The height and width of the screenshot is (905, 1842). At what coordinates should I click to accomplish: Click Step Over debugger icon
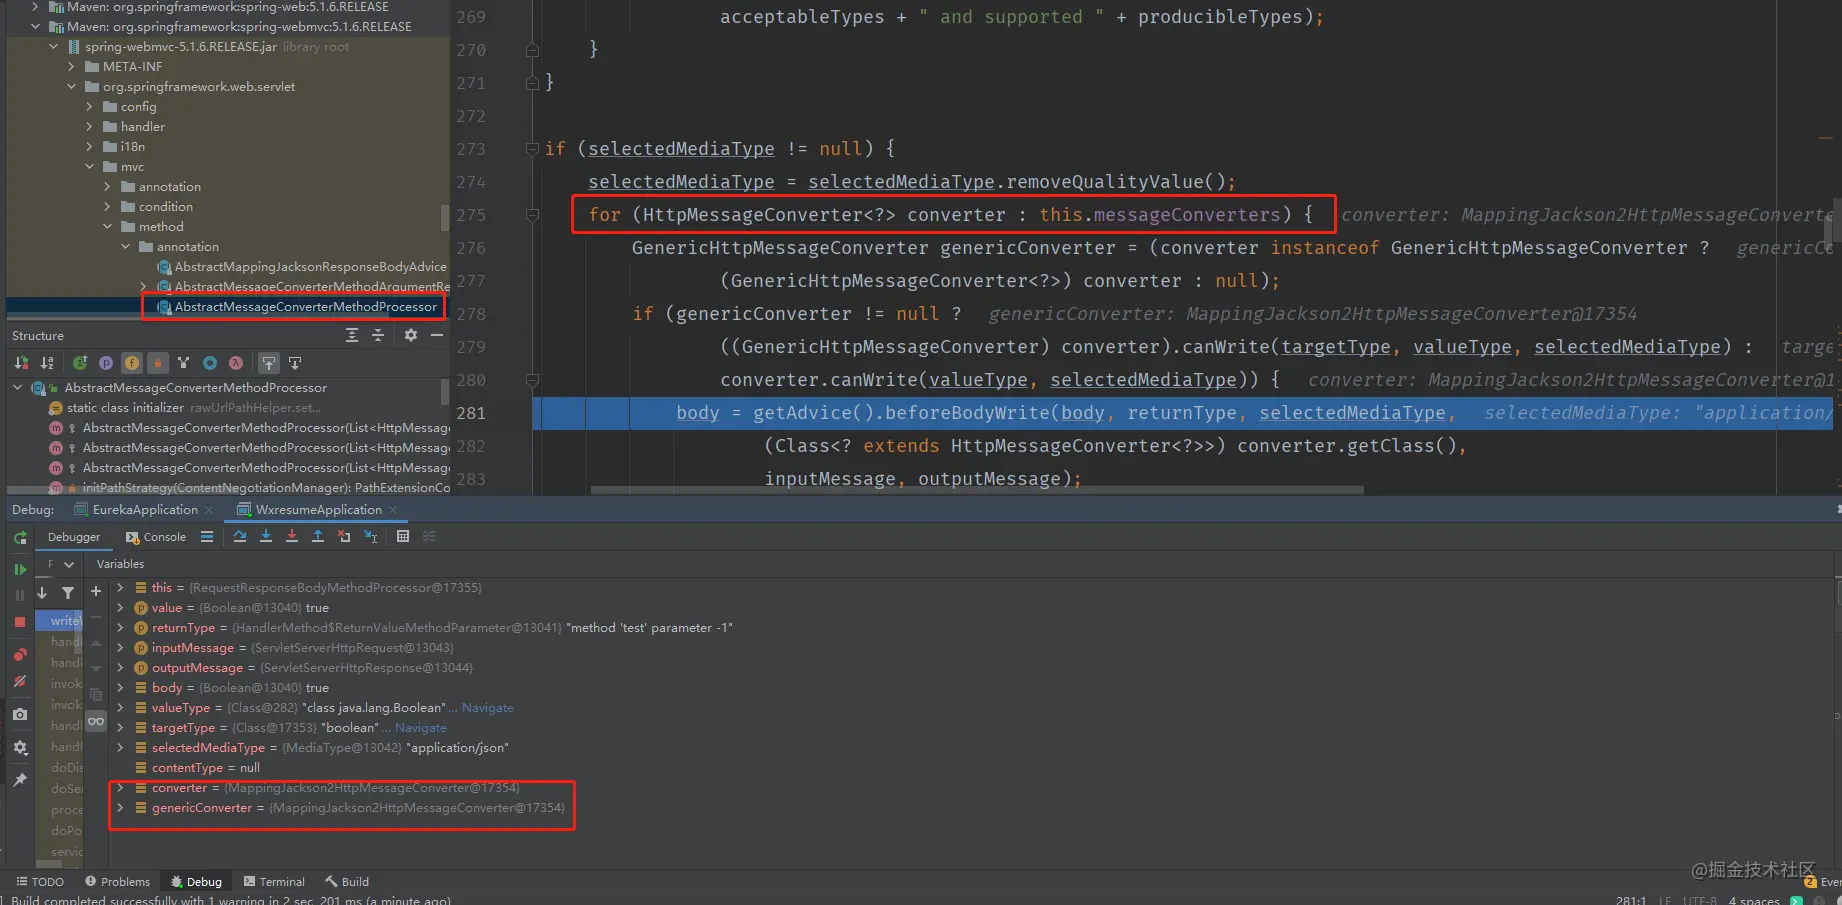pyautogui.click(x=240, y=537)
